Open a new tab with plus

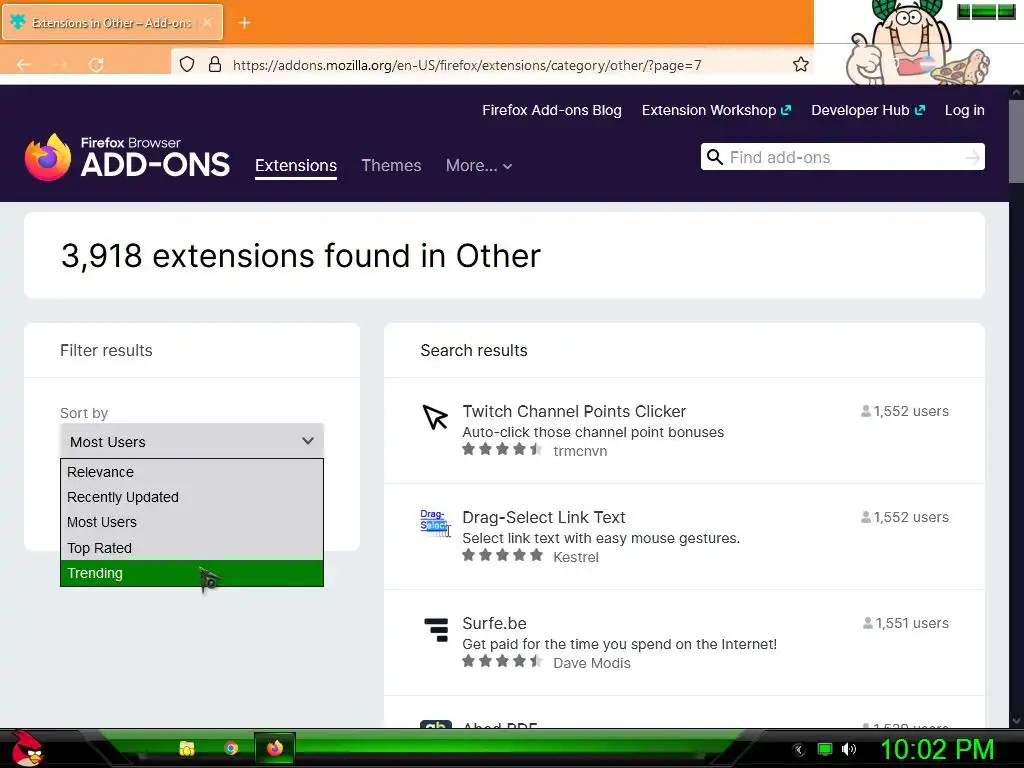click(x=245, y=23)
